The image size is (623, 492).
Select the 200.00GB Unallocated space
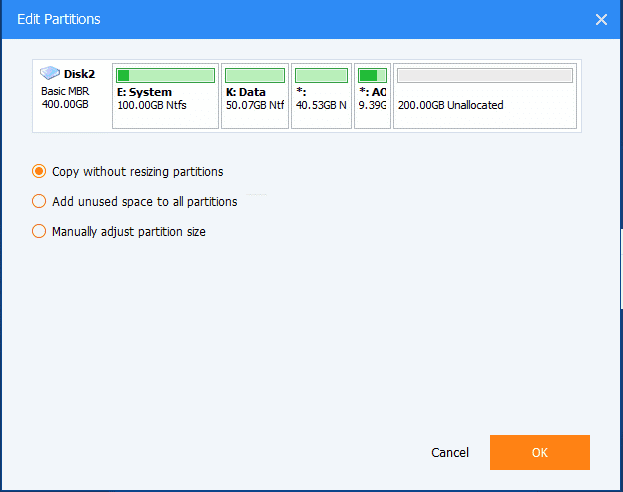[x=484, y=96]
